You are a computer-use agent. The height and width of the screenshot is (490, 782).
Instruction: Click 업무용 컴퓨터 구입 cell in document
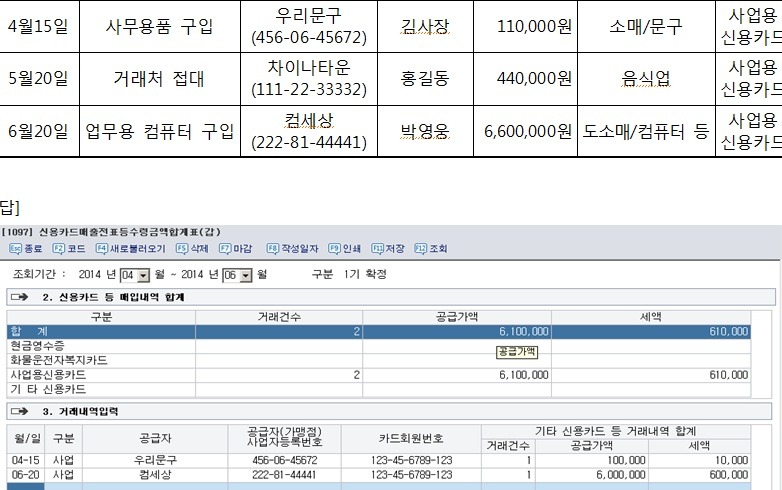[x=160, y=131]
